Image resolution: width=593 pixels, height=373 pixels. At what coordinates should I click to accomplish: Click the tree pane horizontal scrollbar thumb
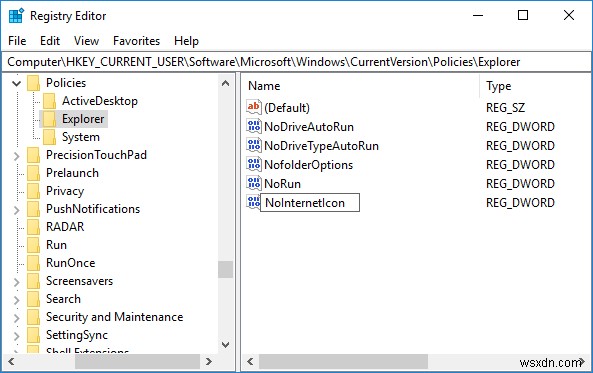(x=137, y=362)
